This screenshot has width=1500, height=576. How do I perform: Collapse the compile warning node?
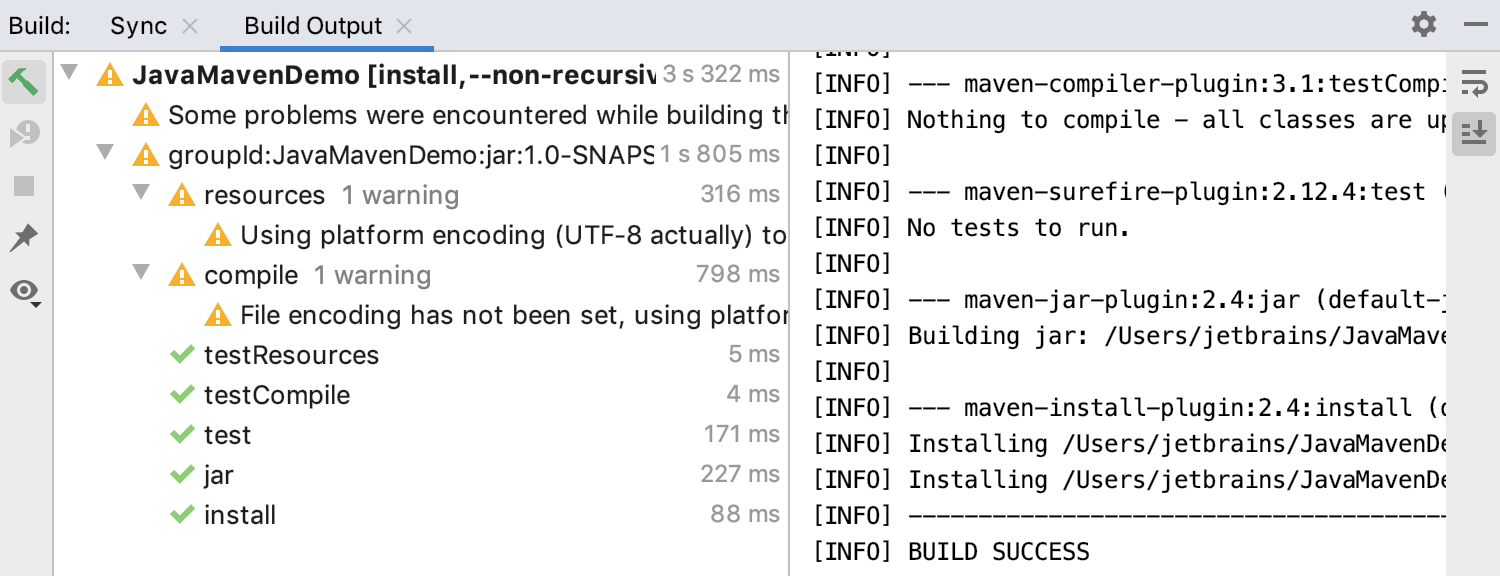click(x=140, y=274)
